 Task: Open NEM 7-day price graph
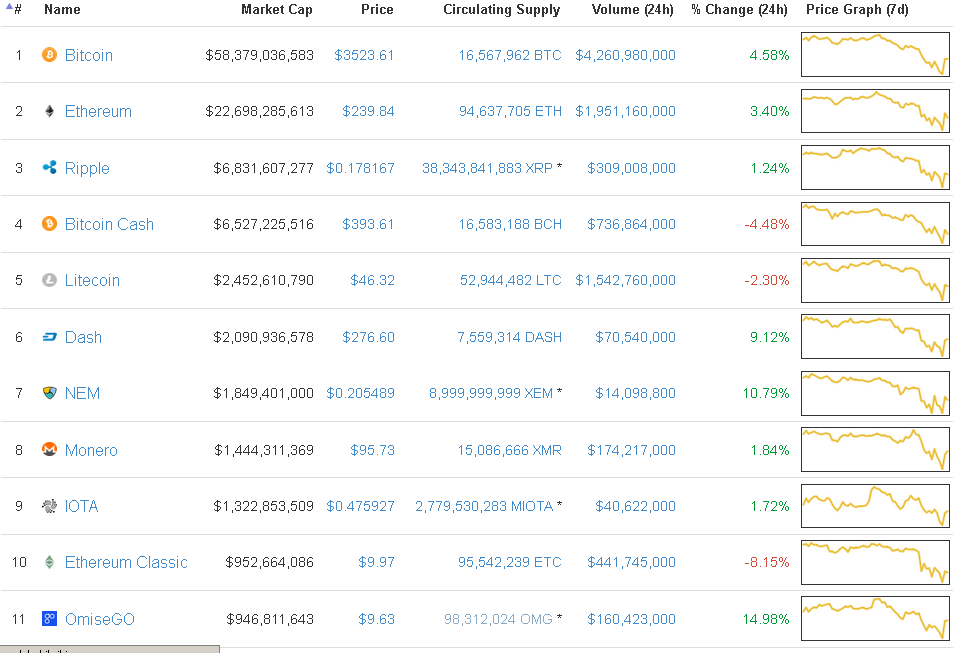click(875, 393)
